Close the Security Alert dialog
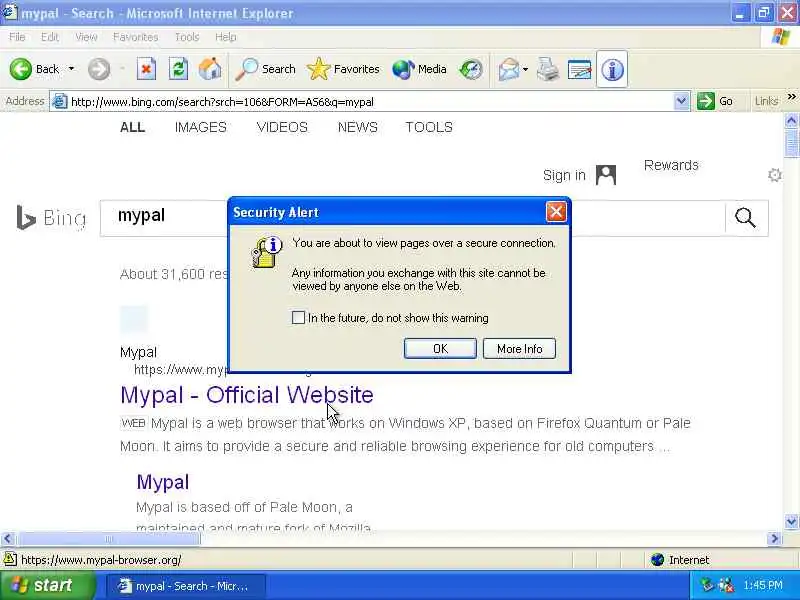800x600 pixels. 556,212
